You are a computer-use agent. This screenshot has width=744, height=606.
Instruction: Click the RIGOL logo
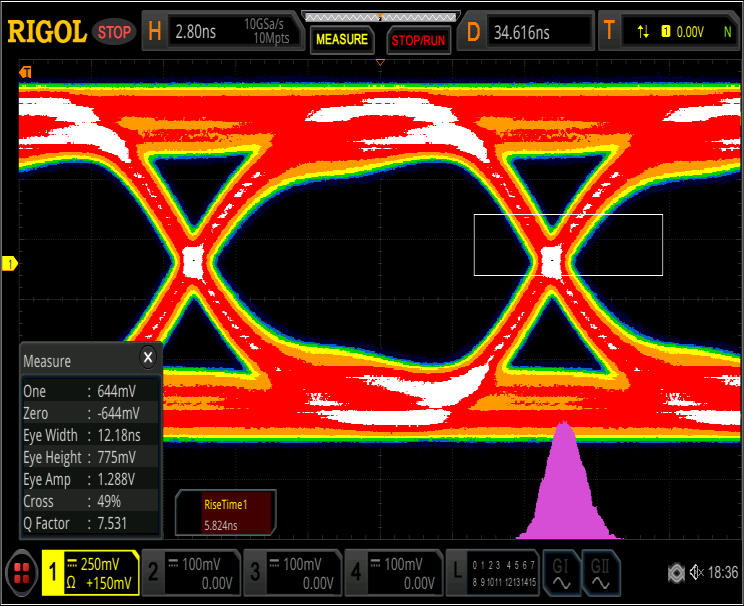click(47, 32)
